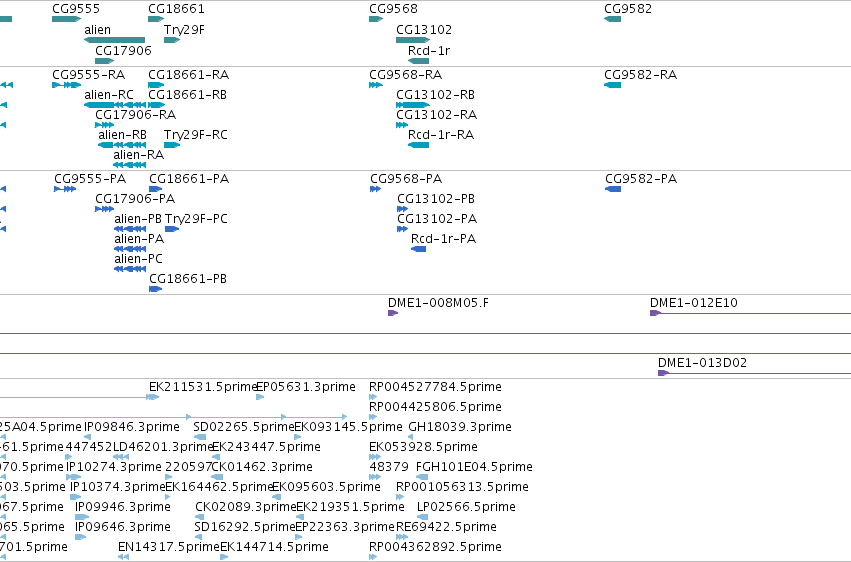Select EST EK243447.5prime label
851x562 pixels.
pyautogui.click(x=266, y=447)
